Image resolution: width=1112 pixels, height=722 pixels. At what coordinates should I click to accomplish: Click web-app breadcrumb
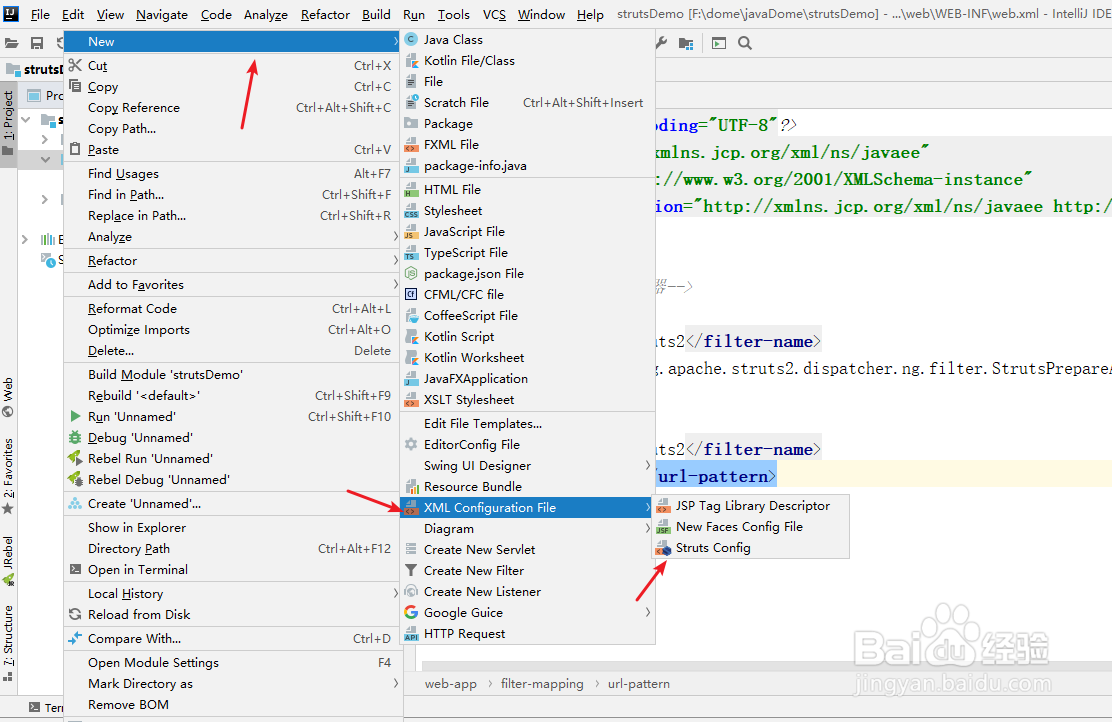[450, 684]
